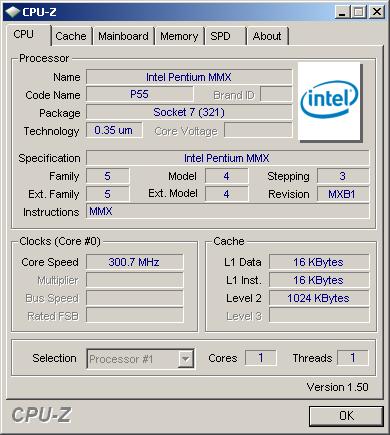Viewport: 390px width, 435px height.
Task: Click the Revision field showing MXB1
Action: coord(343,194)
